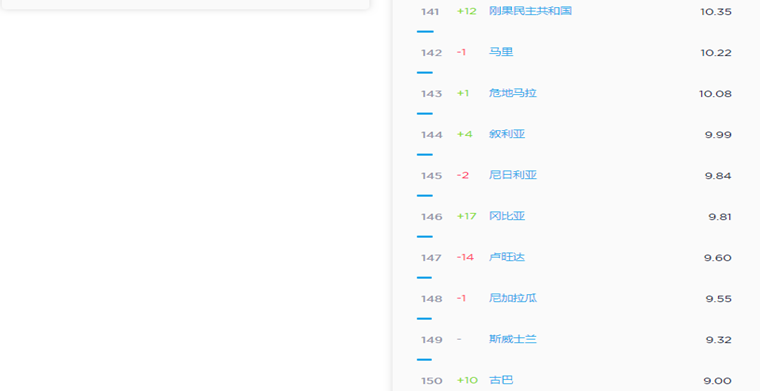The width and height of the screenshot is (760, 391).
Task: Open the 冈比亚 country link
Action: coord(507,216)
